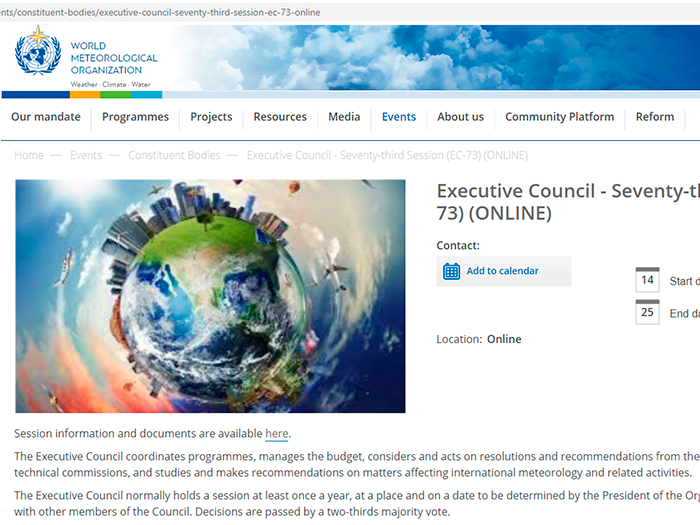This screenshot has height=525, width=700.
Task: Click the start date 14 calendar icon
Action: click(x=647, y=280)
